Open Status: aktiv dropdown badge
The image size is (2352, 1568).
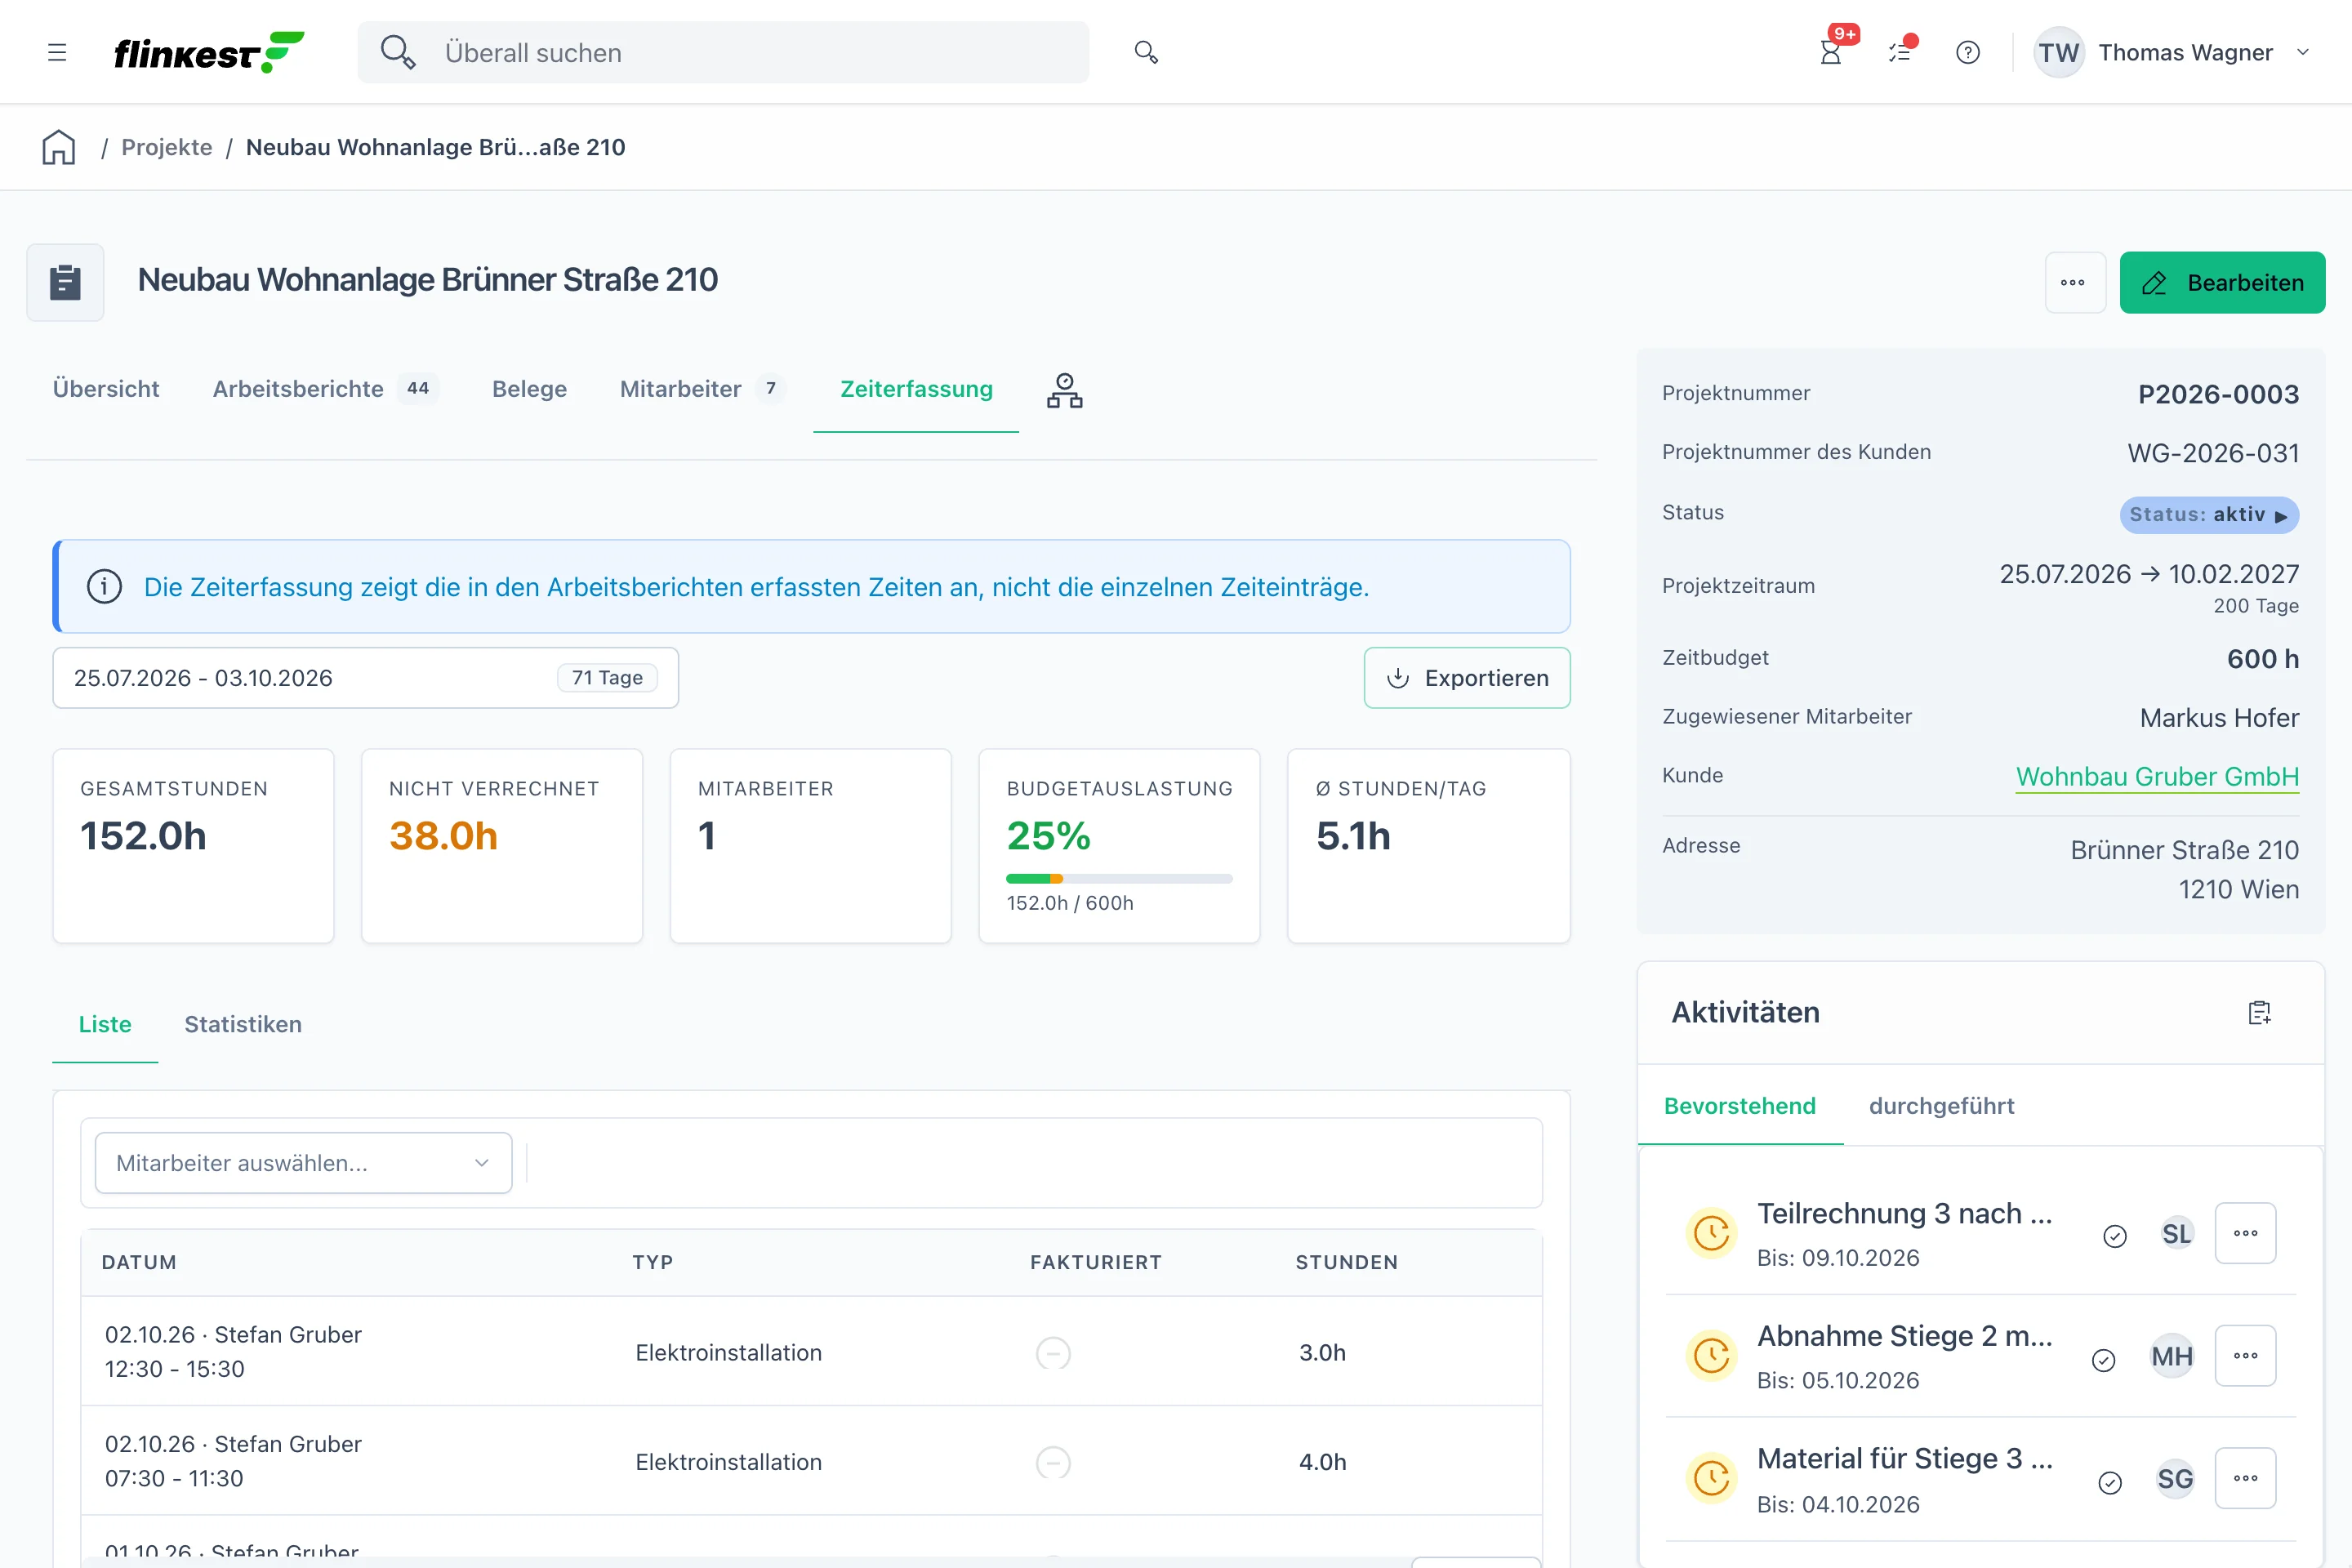[x=2208, y=515]
